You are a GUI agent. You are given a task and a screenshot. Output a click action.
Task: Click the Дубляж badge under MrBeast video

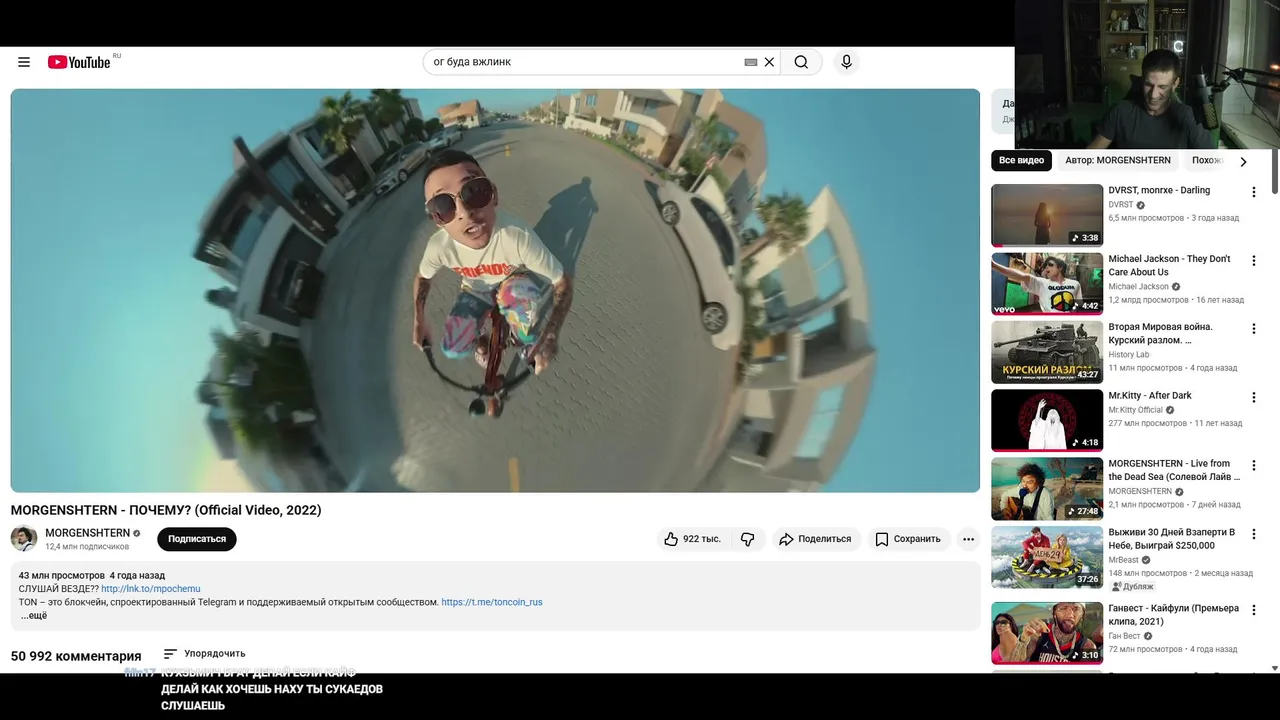click(1132, 587)
